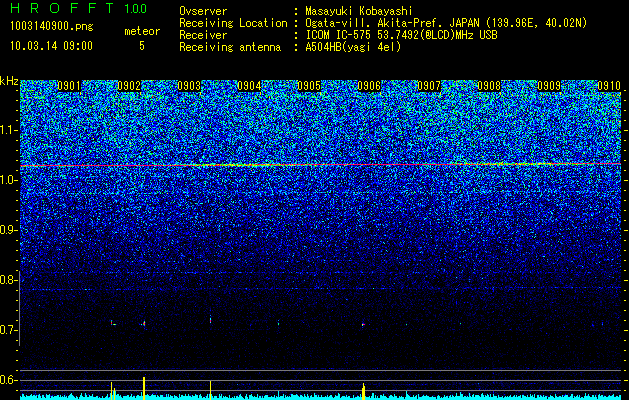629x400 pixels.
Task: Select observer name Masayuki Kobayashi
Action: coord(359,11)
